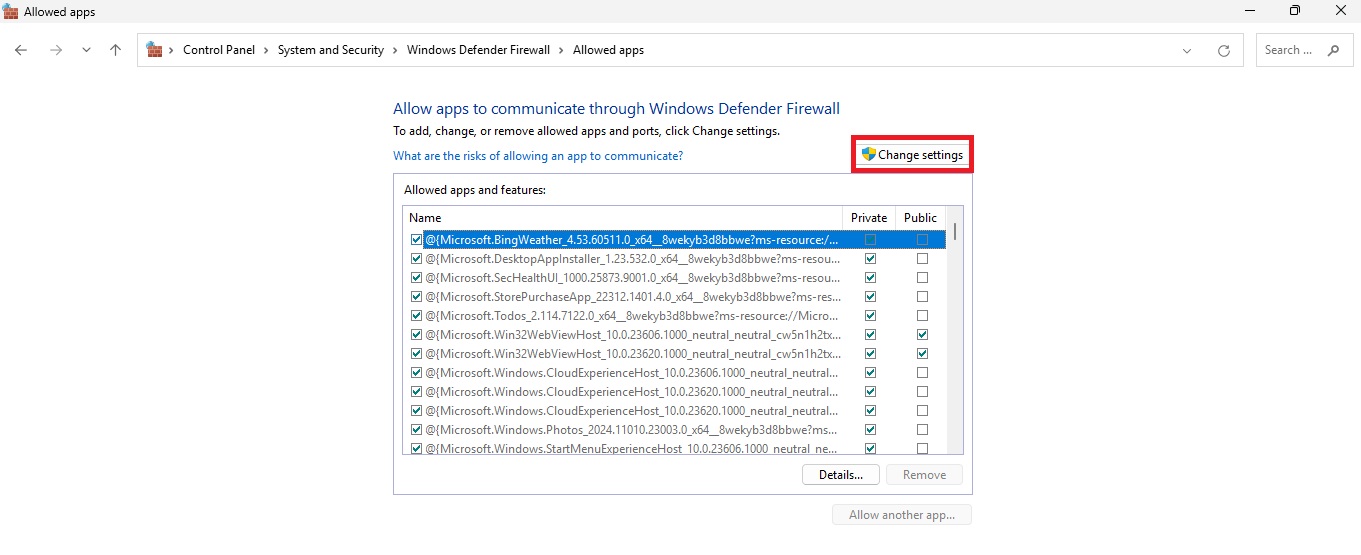Viewport: 1361px width, 555px height.
Task: Click the search magnifier icon
Action: [1333, 50]
